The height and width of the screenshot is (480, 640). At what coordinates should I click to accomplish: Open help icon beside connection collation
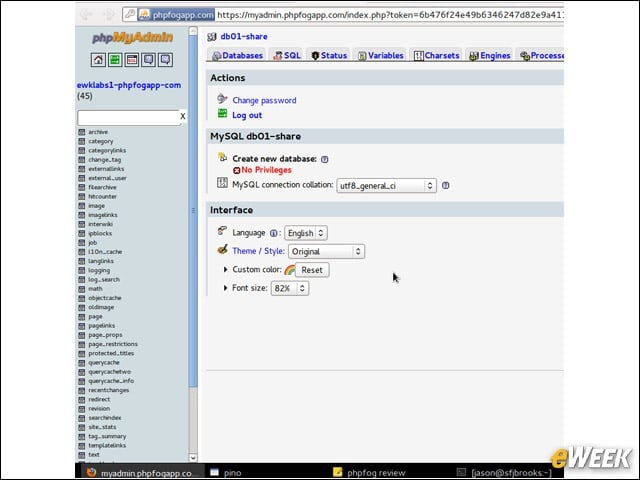point(446,185)
